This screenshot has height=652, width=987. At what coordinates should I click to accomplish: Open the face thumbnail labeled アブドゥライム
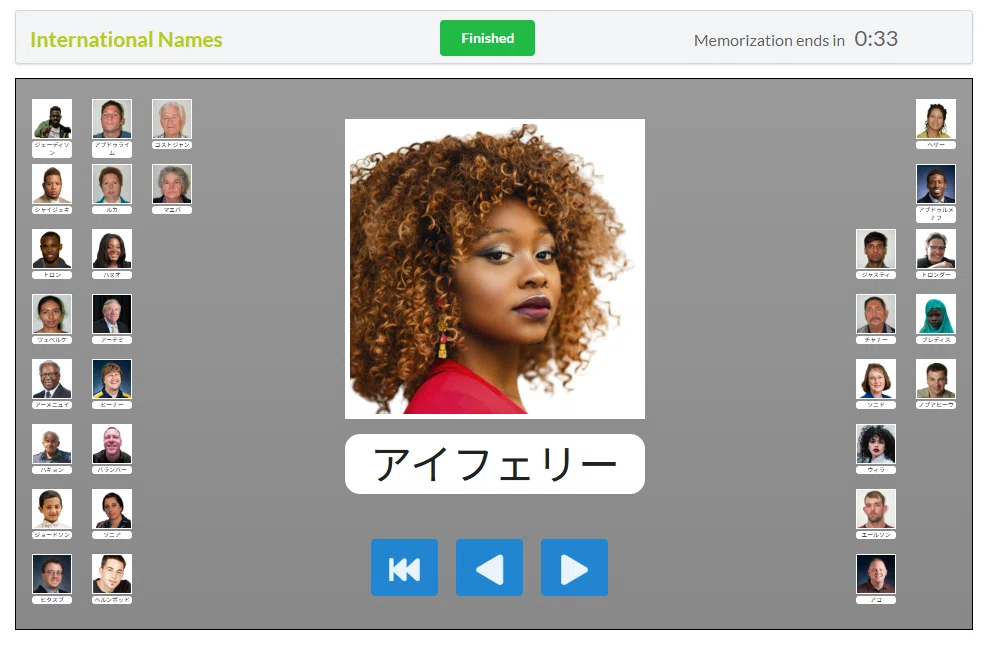pyautogui.click(x=112, y=119)
